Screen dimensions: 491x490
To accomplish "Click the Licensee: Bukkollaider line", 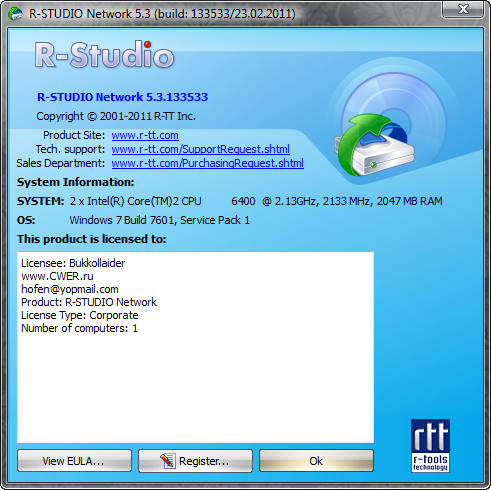I will 73,263.
